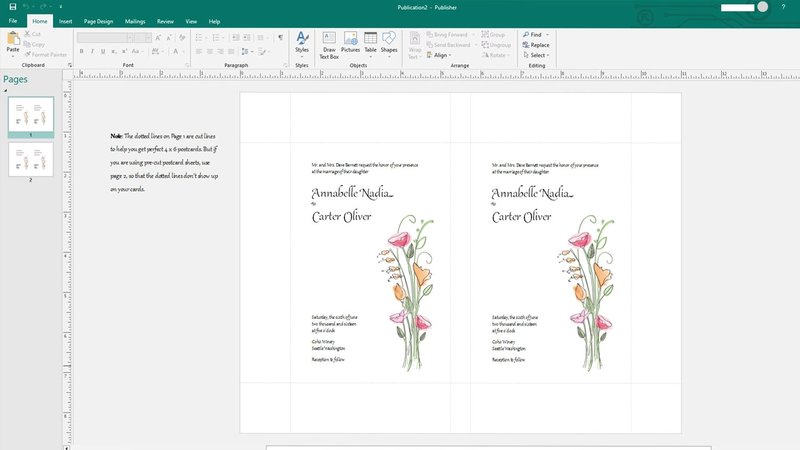Toggle Bold formatting

click(x=81, y=51)
